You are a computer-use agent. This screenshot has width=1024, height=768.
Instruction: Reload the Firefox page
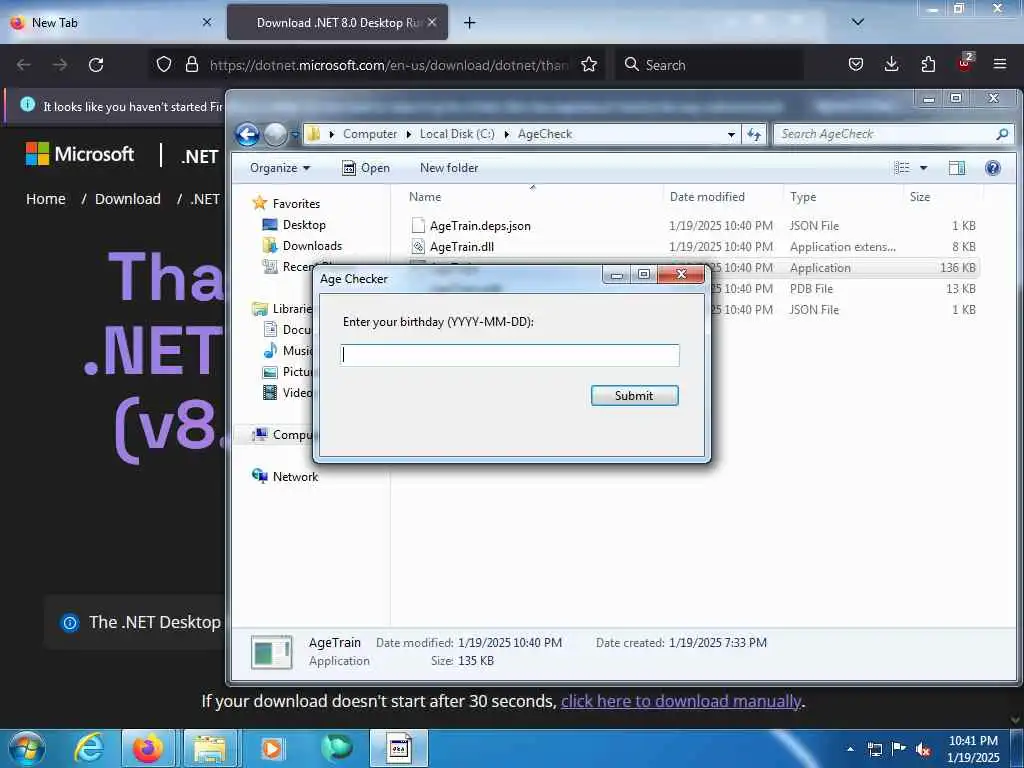[x=96, y=65]
